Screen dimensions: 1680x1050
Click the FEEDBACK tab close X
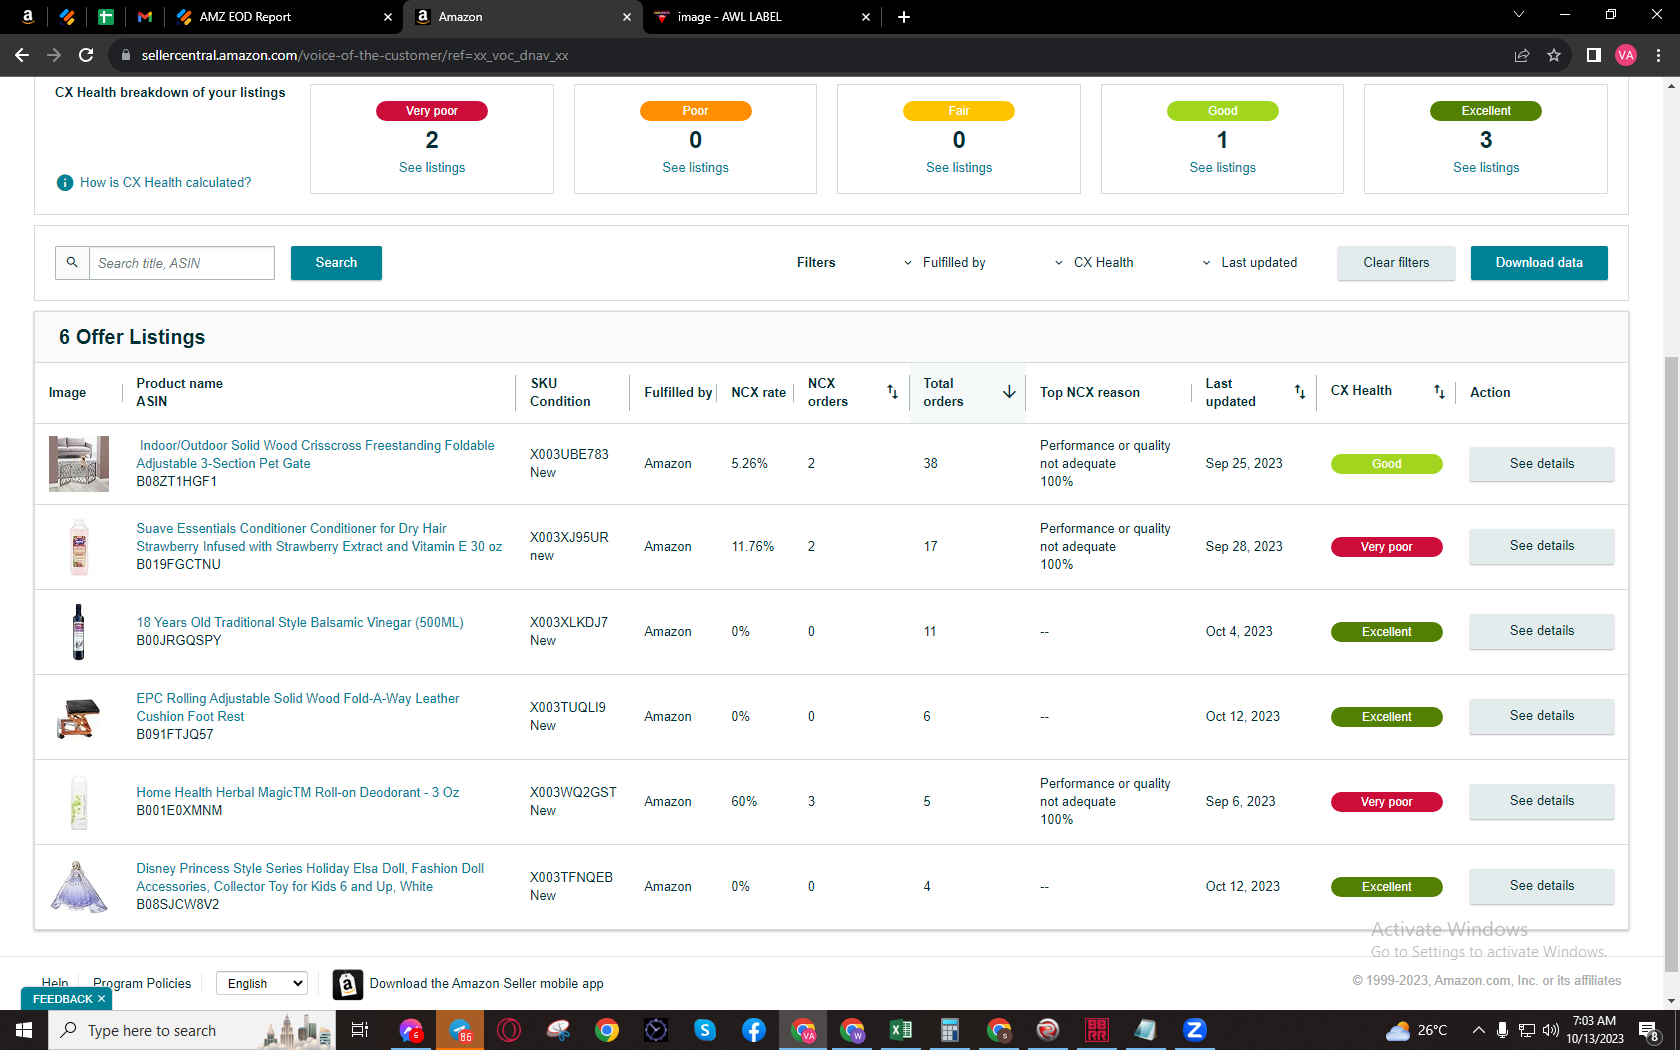coord(101,999)
